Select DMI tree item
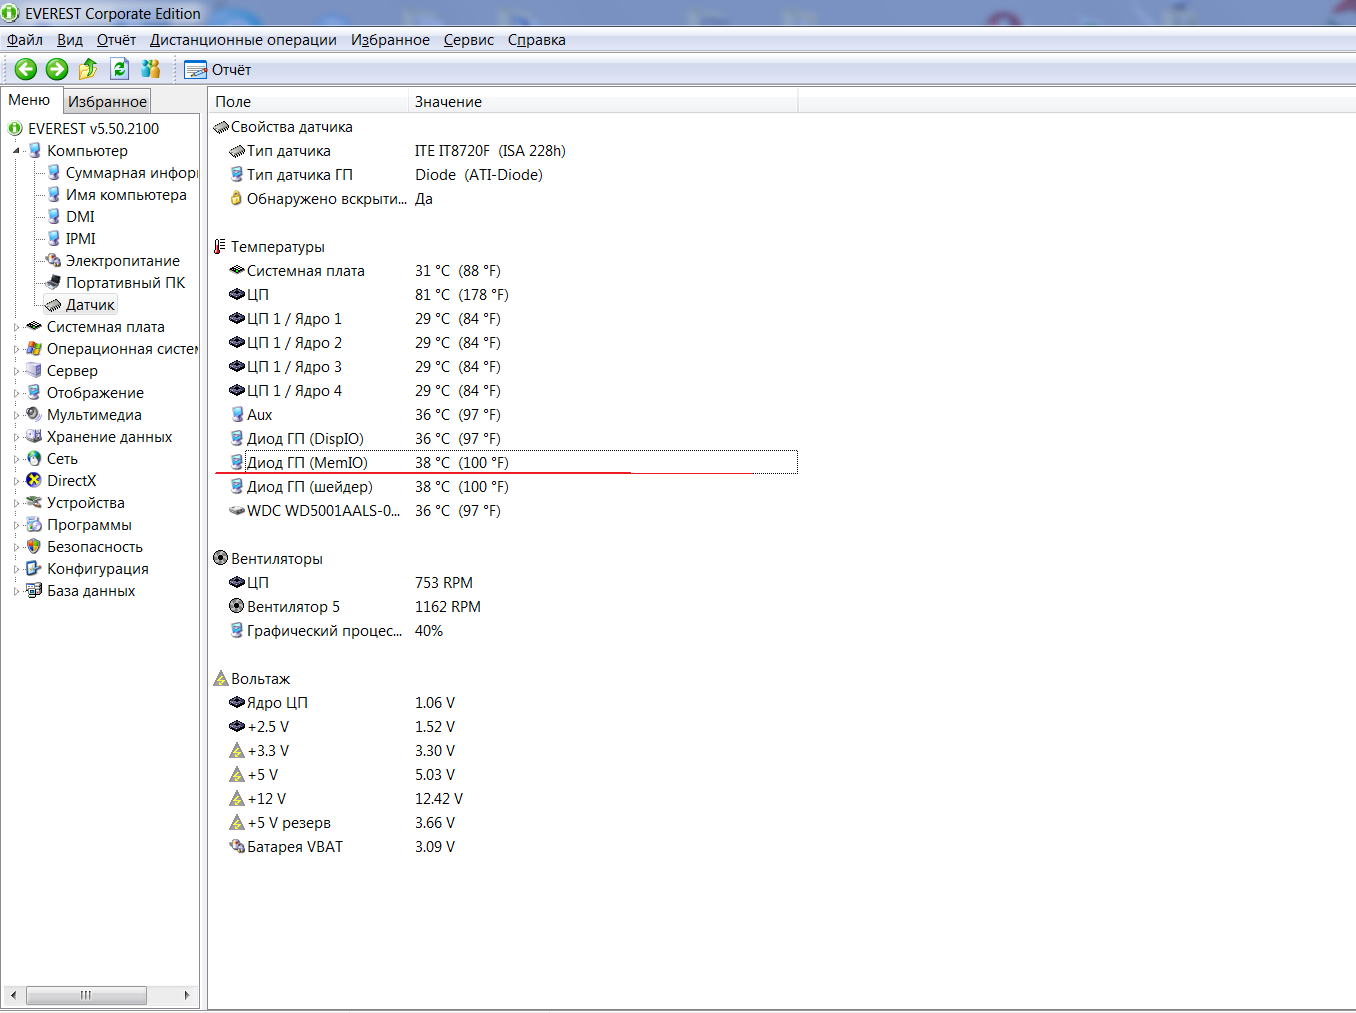The height and width of the screenshot is (1013, 1356). (80, 217)
